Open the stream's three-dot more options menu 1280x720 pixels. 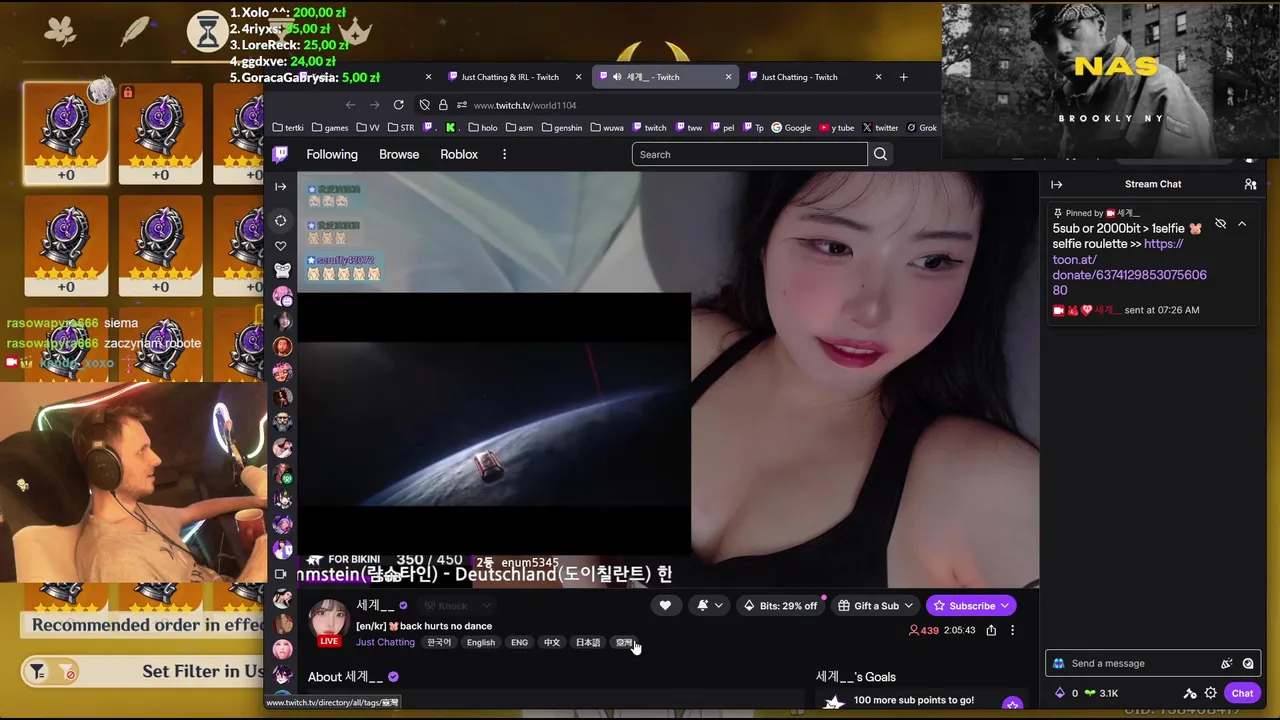coord(1012,630)
